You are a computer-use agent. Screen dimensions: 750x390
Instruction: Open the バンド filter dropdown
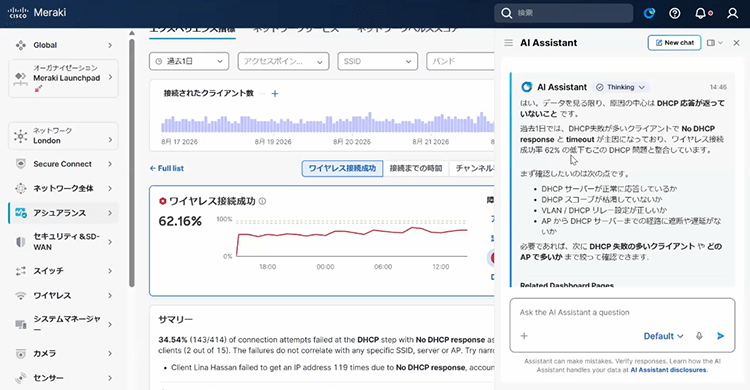[460, 61]
